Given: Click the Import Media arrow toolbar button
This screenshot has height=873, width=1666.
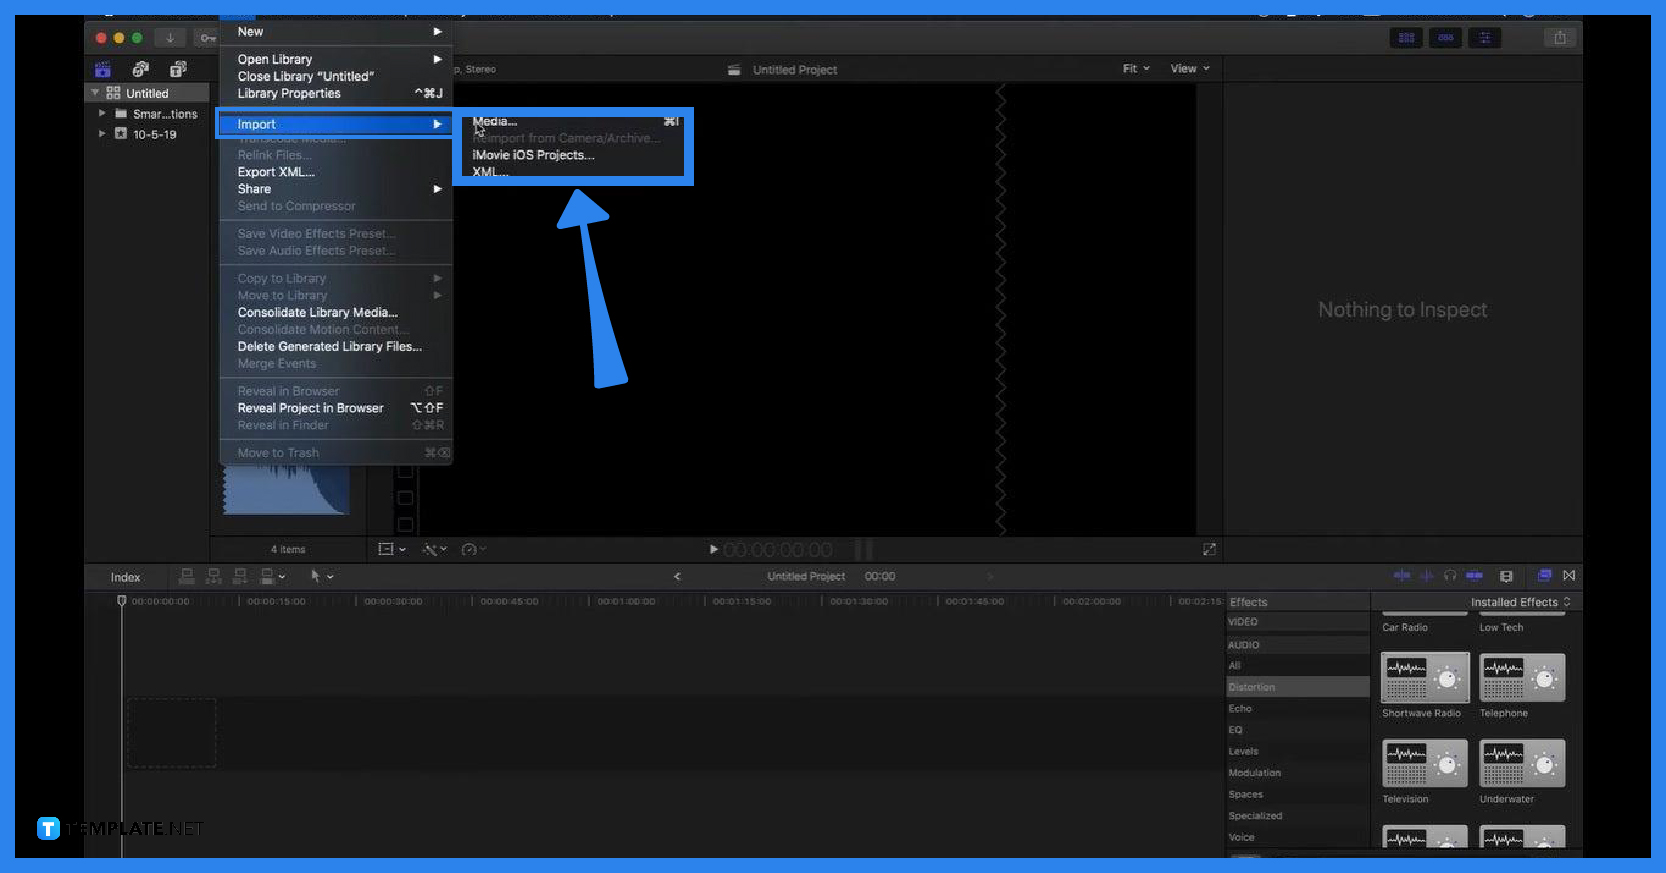Looking at the screenshot, I should coord(170,38).
